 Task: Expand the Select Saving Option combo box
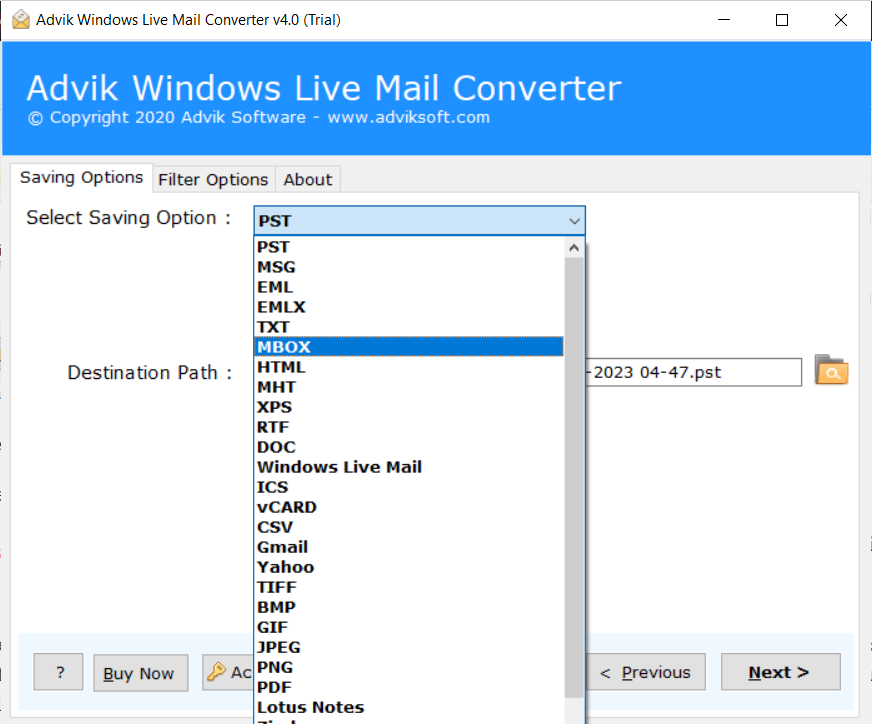click(419, 221)
